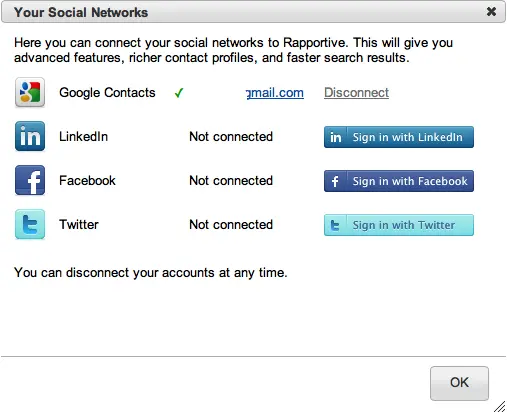Click the Google Contacts label
The width and height of the screenshot is (507, 412).
pyautogui.click(x=107, y=93)
